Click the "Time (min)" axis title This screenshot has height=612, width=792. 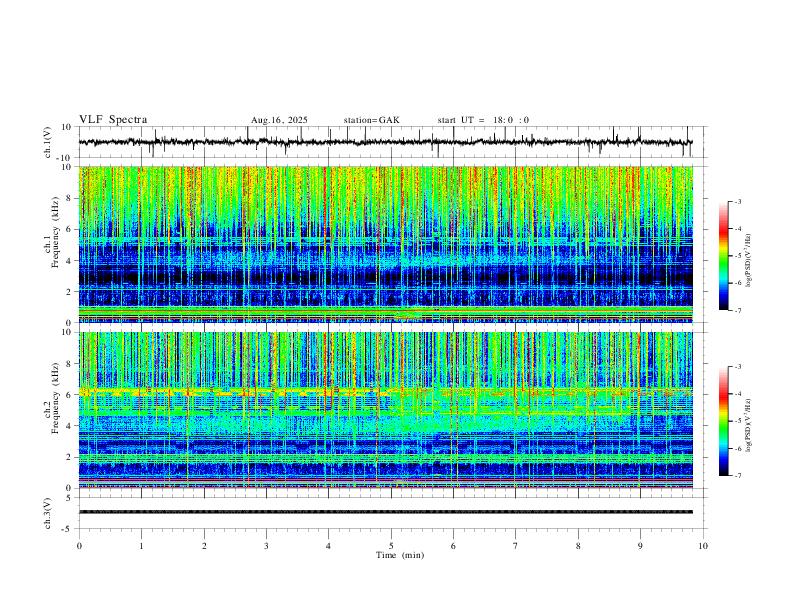click(x=400, y=555)
